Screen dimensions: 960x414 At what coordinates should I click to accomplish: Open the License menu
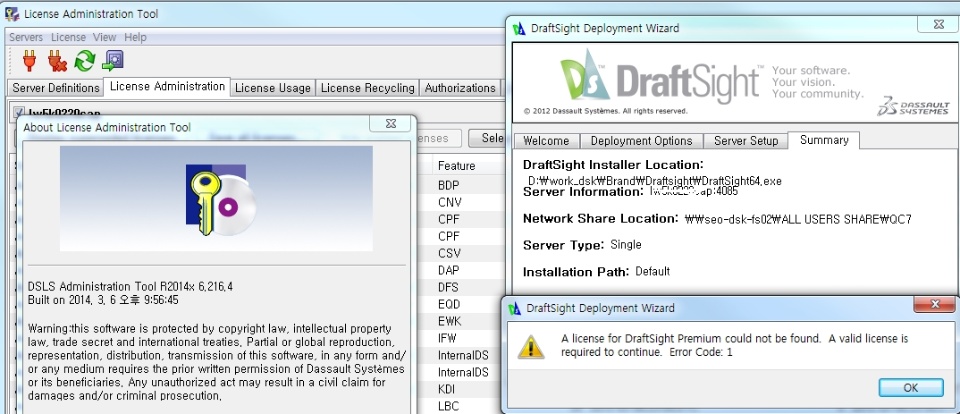point(68,37)
